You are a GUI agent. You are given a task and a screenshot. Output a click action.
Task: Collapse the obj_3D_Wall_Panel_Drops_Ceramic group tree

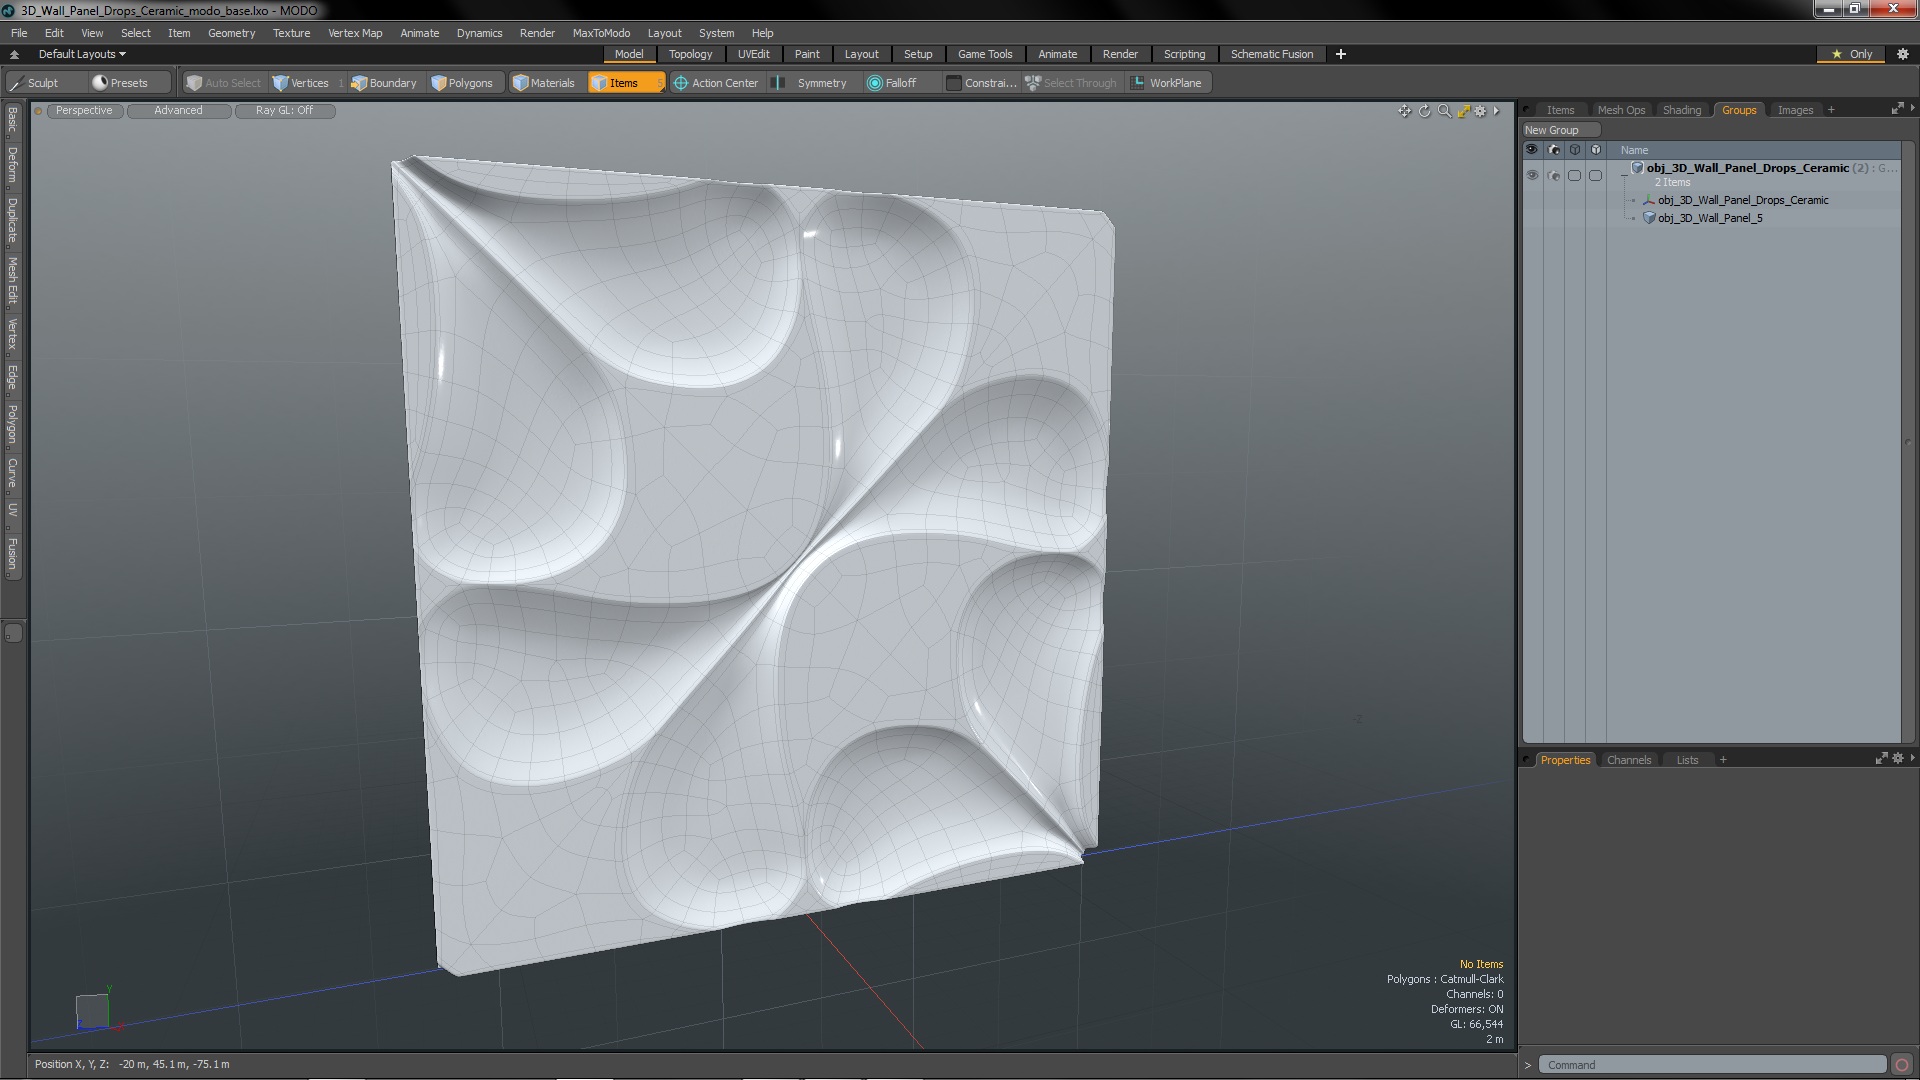pos(1624,175)
